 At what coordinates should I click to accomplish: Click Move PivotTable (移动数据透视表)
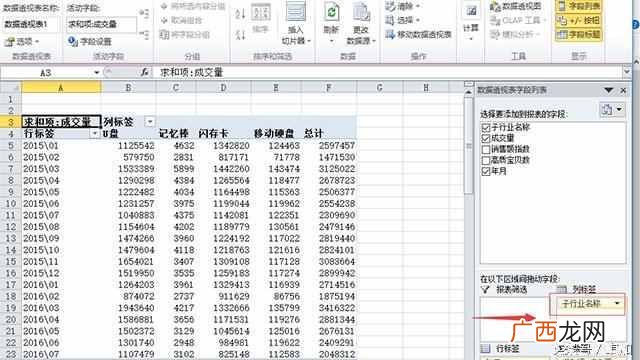click(418, 35)
